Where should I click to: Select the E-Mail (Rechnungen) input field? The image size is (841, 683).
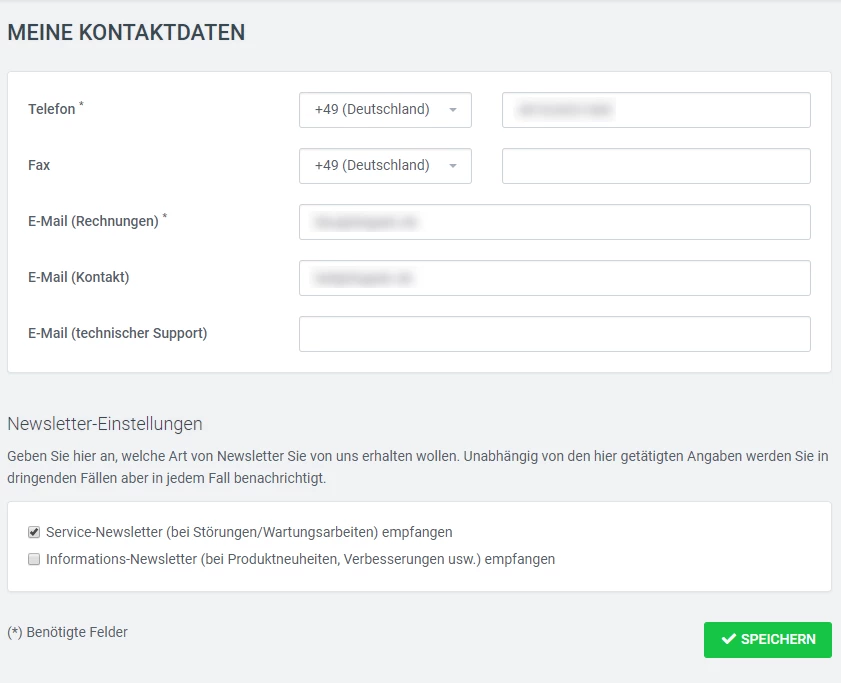click(x=554, y=222)
